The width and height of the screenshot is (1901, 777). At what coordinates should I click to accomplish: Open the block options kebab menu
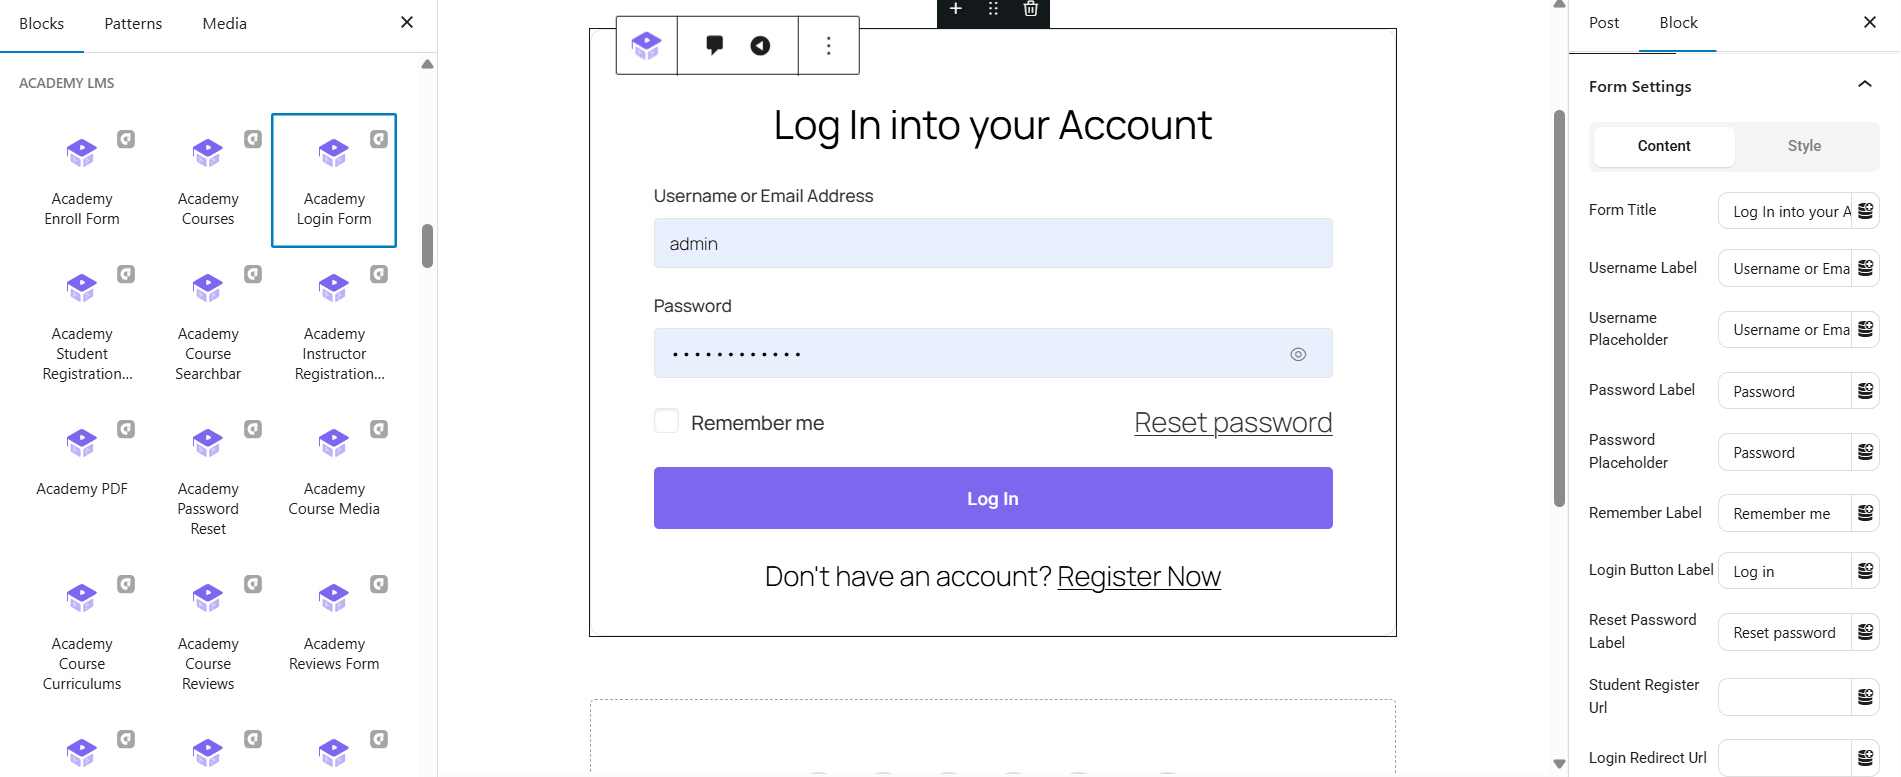click(828, 44)
